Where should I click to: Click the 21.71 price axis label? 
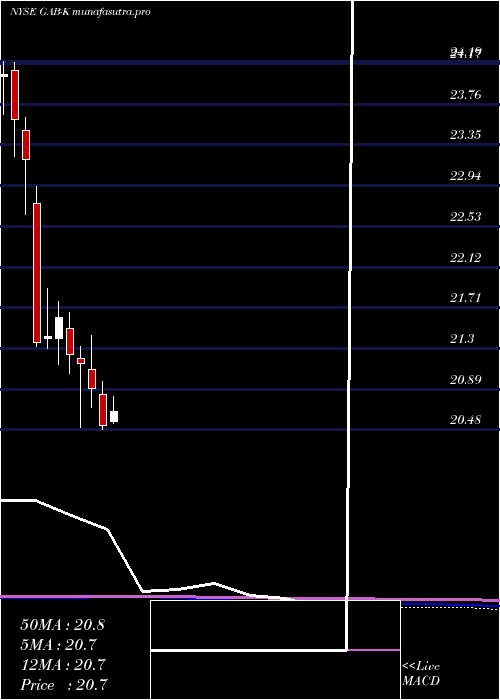466,298
